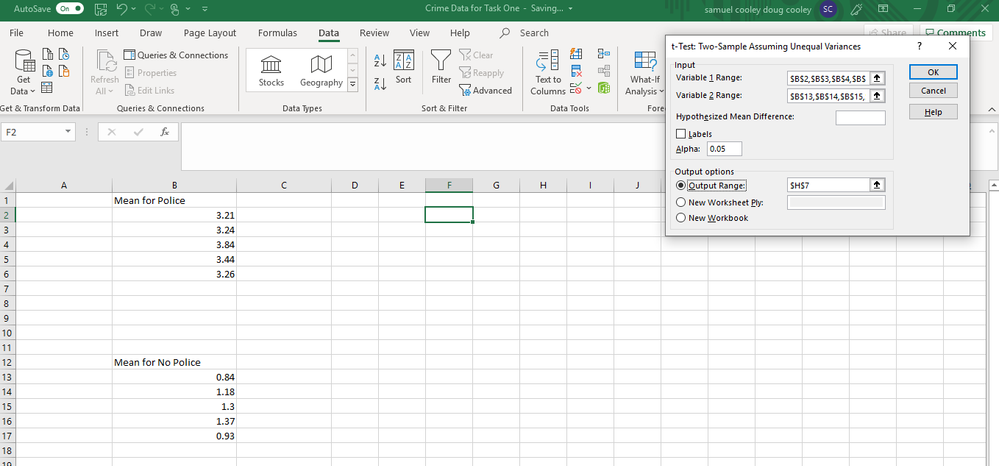
Task: Click Manage Data Model icon
Action: 603,87
